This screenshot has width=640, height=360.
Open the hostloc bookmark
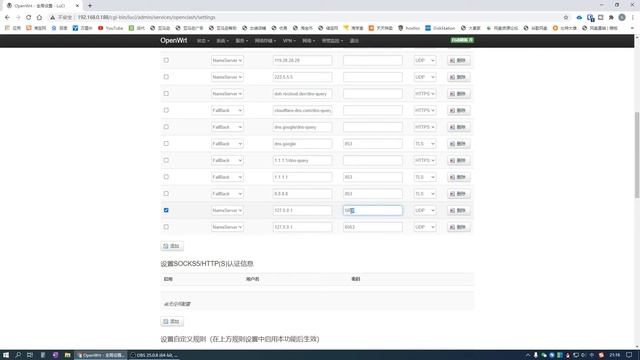pos(409,28)
